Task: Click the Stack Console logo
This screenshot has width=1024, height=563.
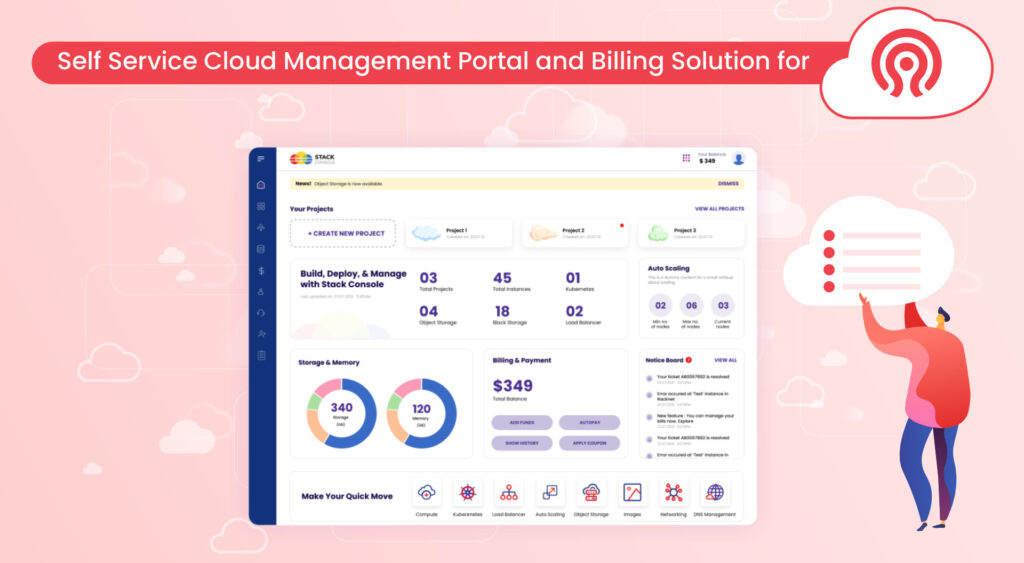Action: (313, 158)
